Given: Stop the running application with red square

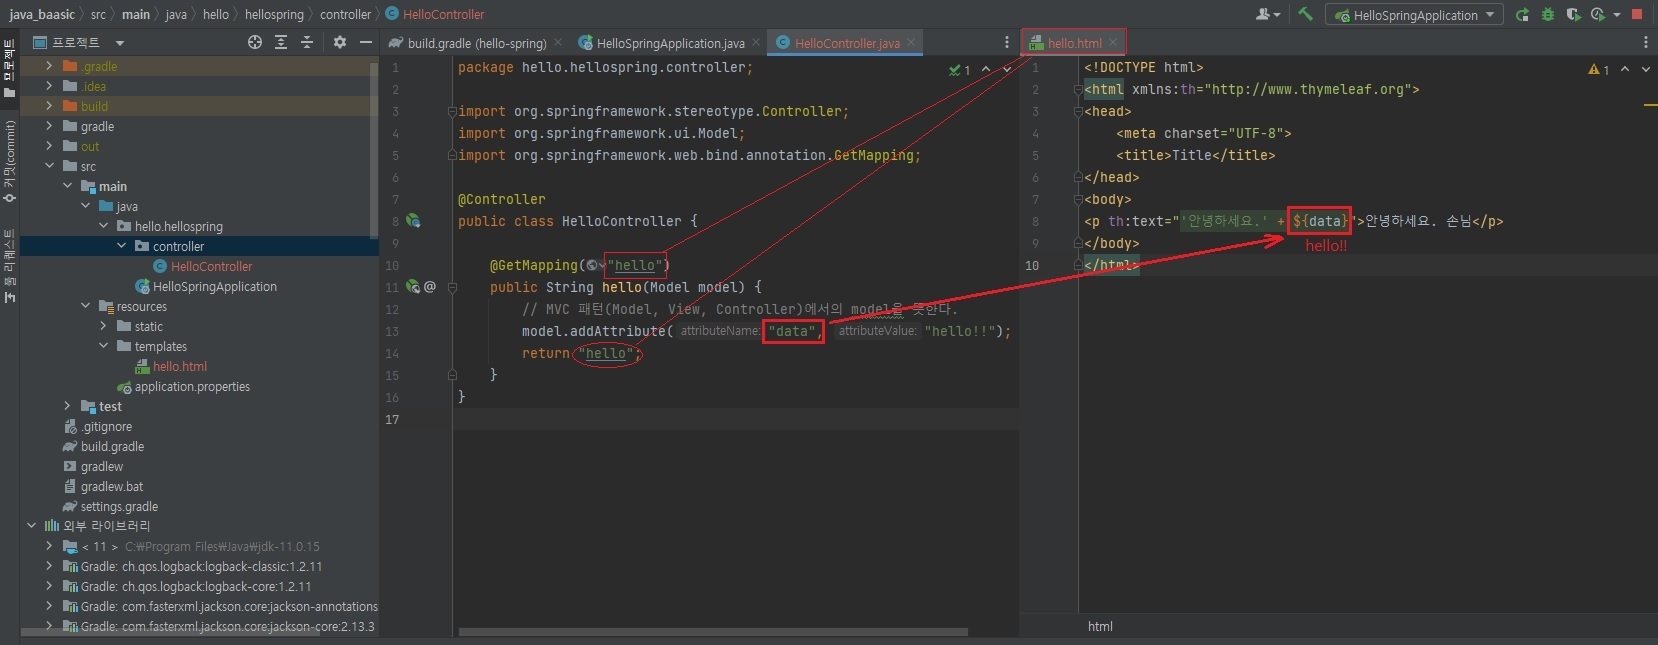Looking at the screenshot, I should click(1637, 14).
